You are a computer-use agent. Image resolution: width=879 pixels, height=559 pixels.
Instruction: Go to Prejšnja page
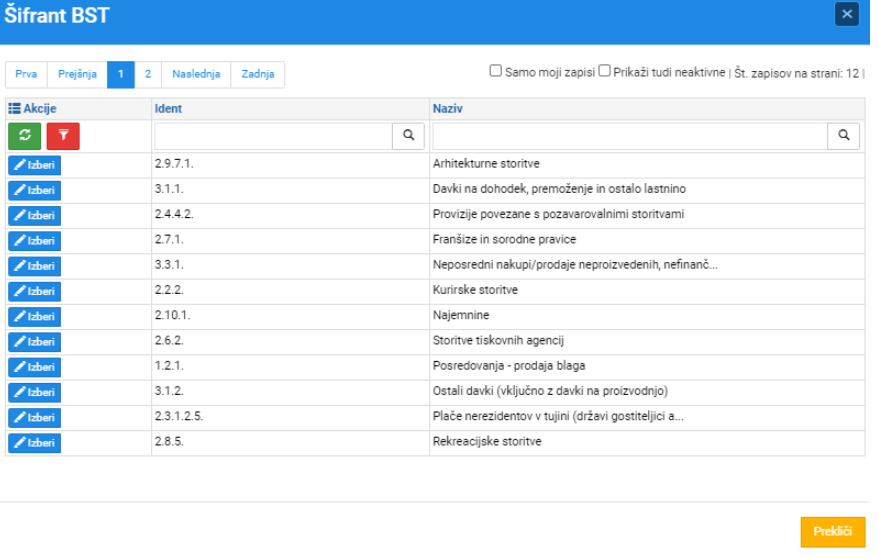77,75
